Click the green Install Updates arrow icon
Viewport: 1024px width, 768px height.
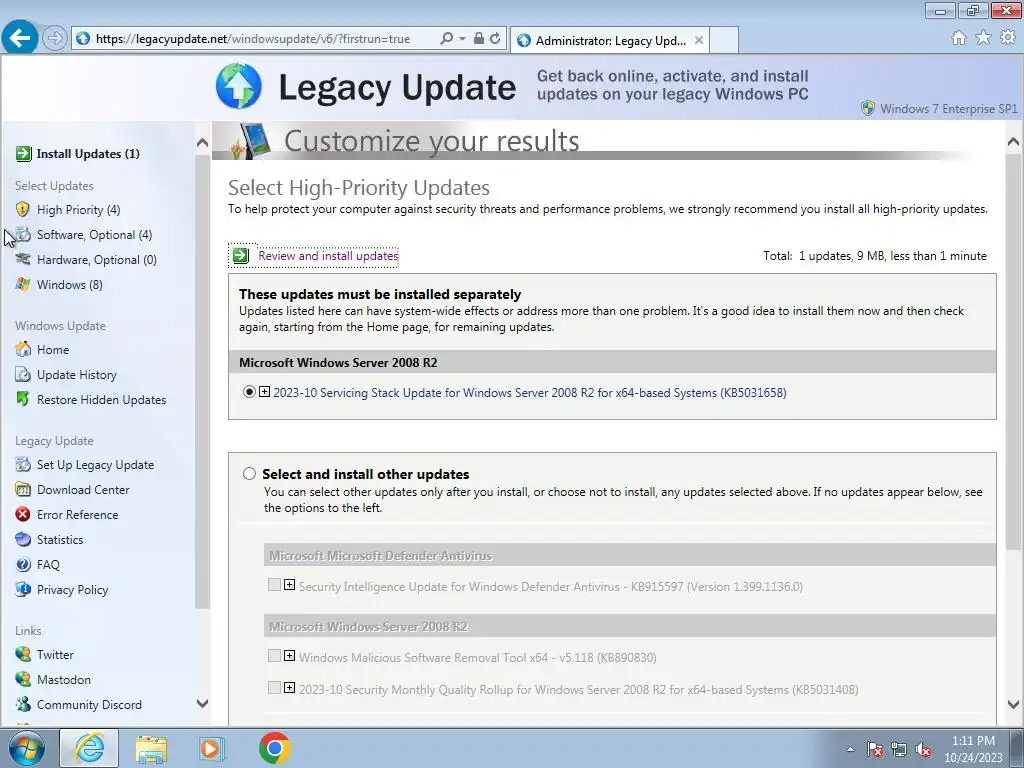24,153
